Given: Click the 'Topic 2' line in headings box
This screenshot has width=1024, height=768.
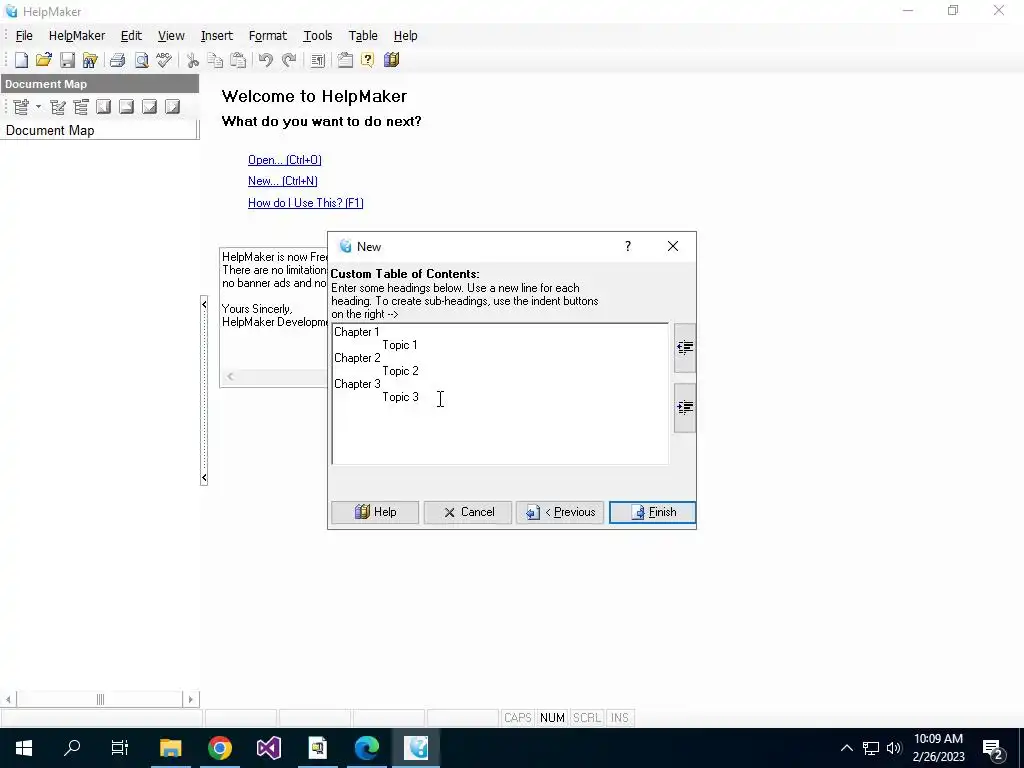Looking at the screenshot, I should 400,371.
